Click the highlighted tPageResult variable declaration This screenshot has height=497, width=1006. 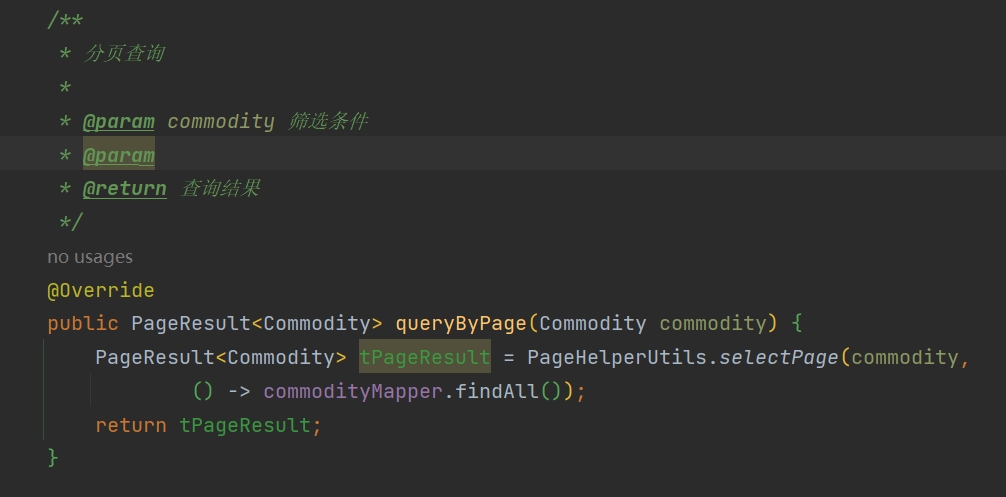click(425, 357)
